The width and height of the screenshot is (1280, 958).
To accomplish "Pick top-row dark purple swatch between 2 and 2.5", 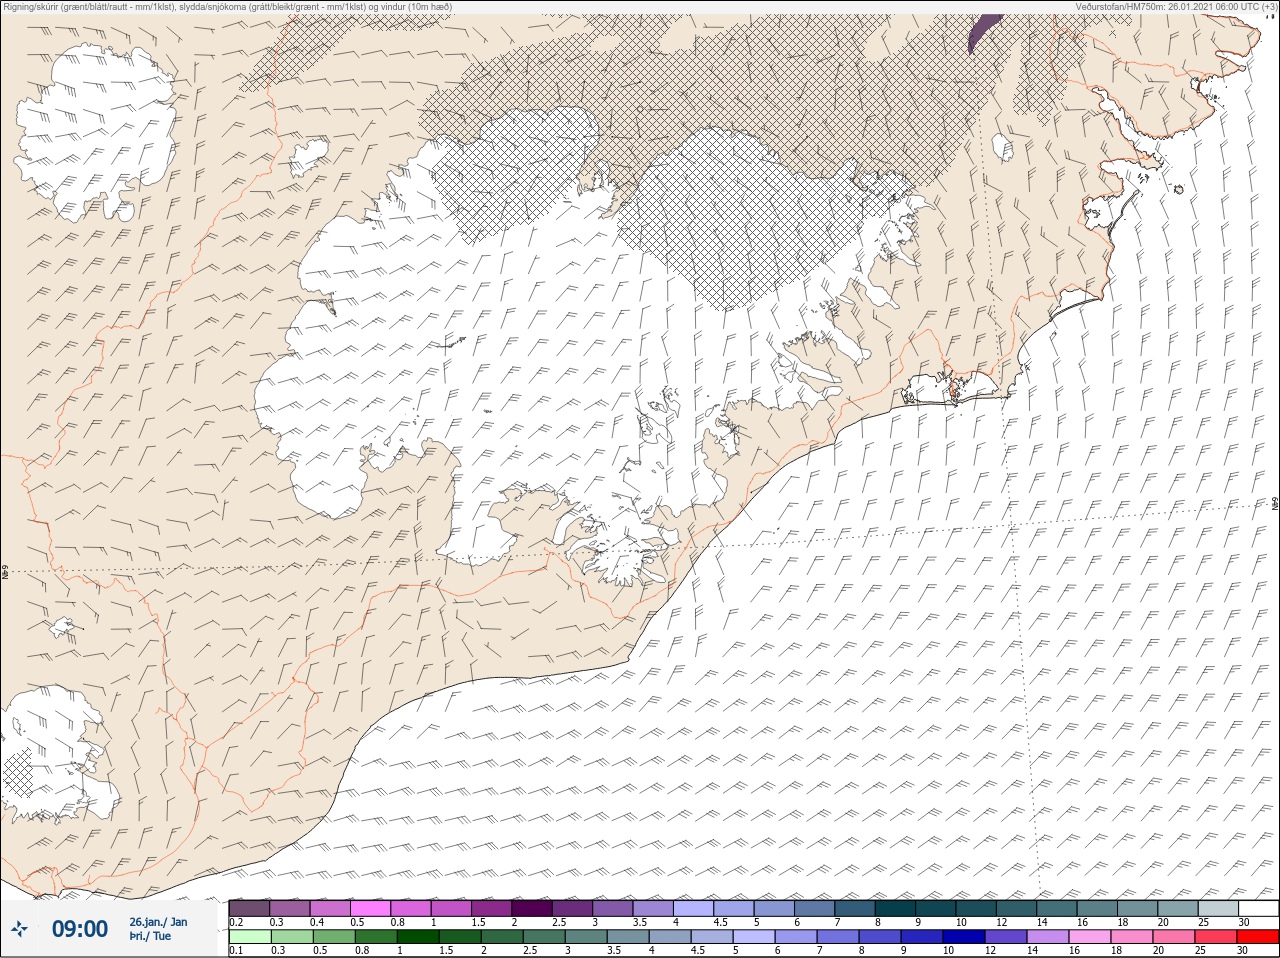I will (x=532, y=908).
